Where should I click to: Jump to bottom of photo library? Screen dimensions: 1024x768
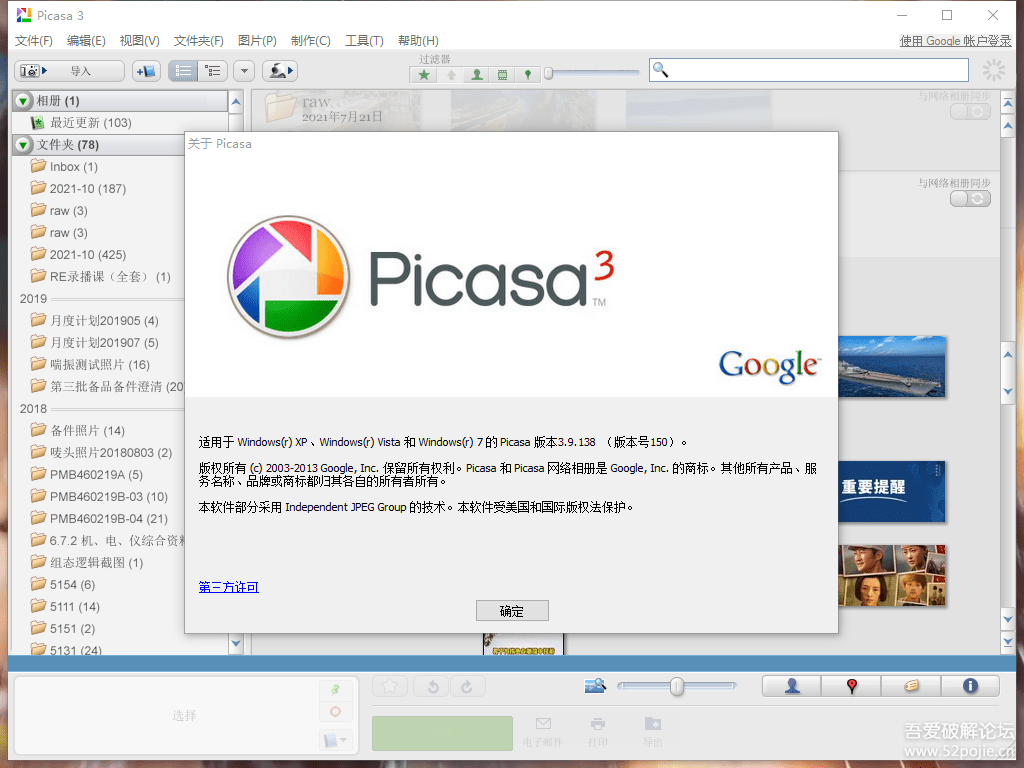pos(1008,643)
